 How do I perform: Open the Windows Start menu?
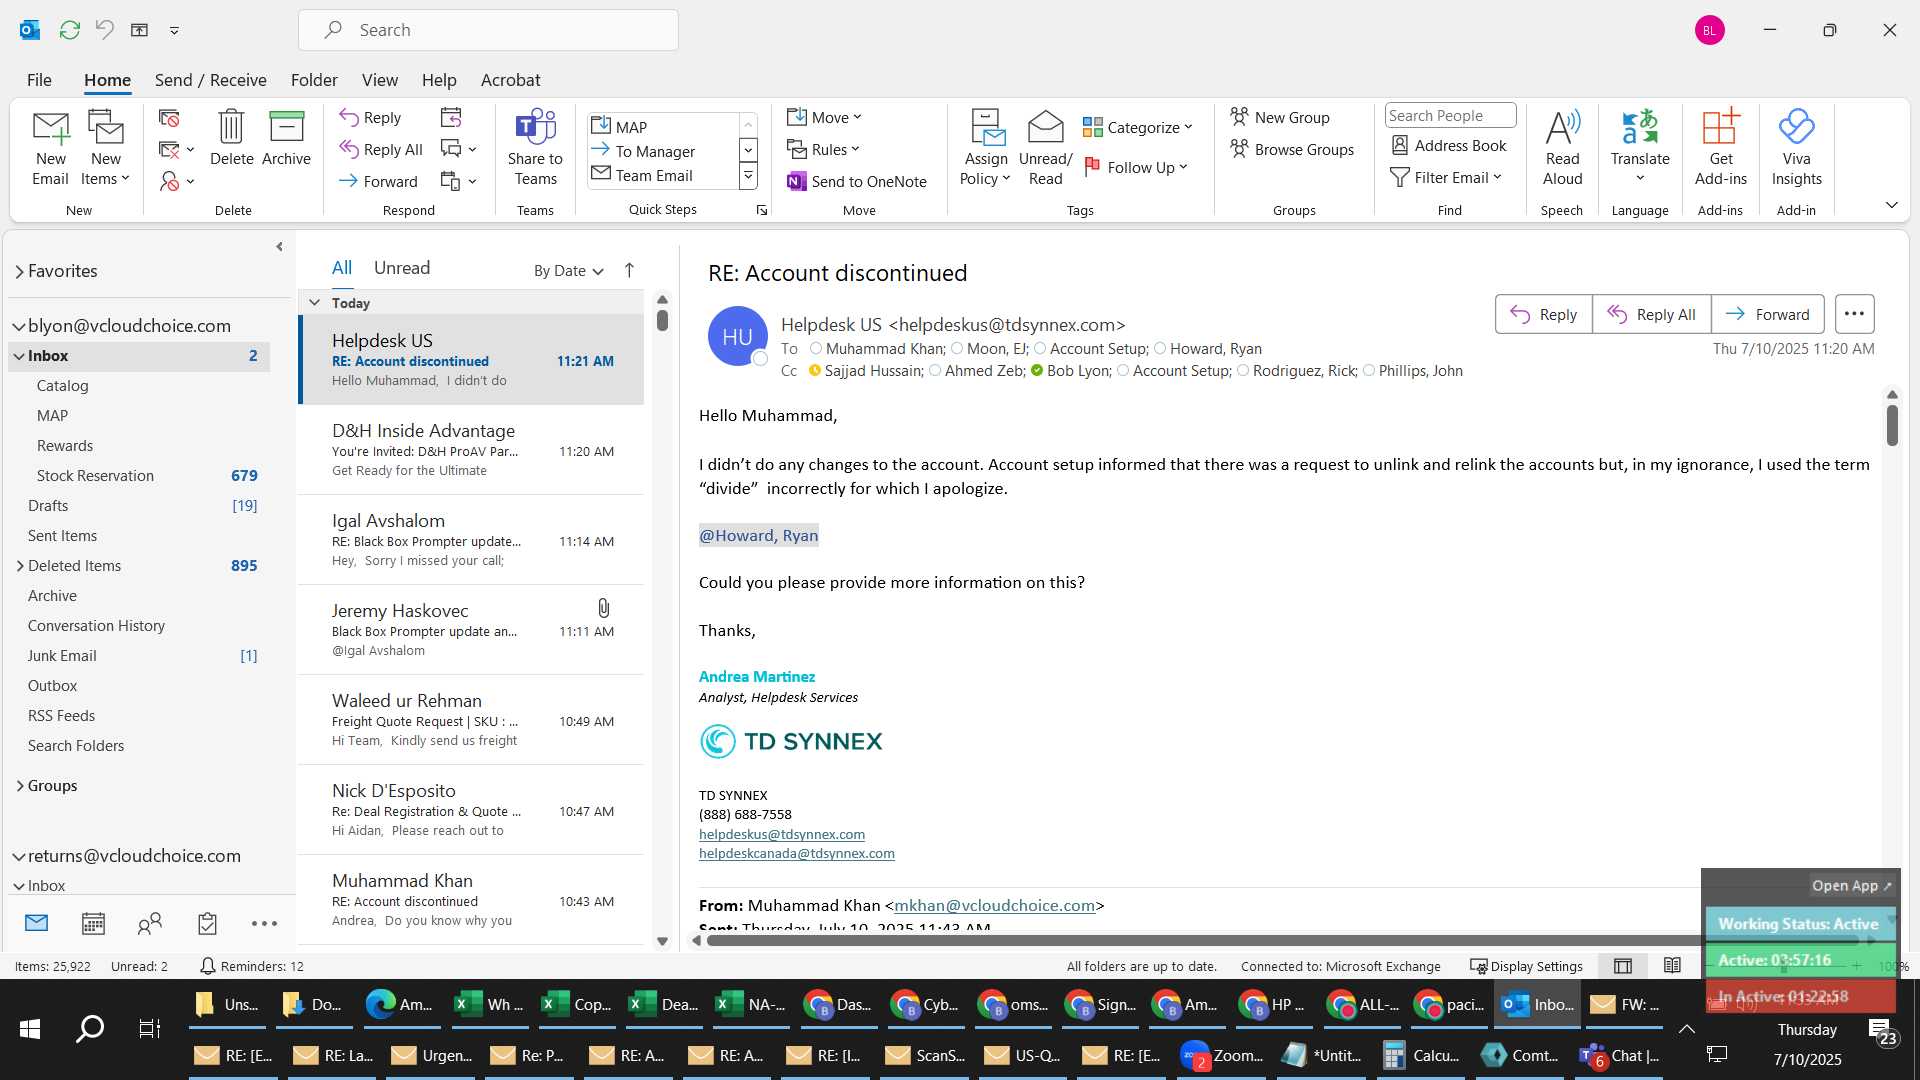coord(30,1028)
